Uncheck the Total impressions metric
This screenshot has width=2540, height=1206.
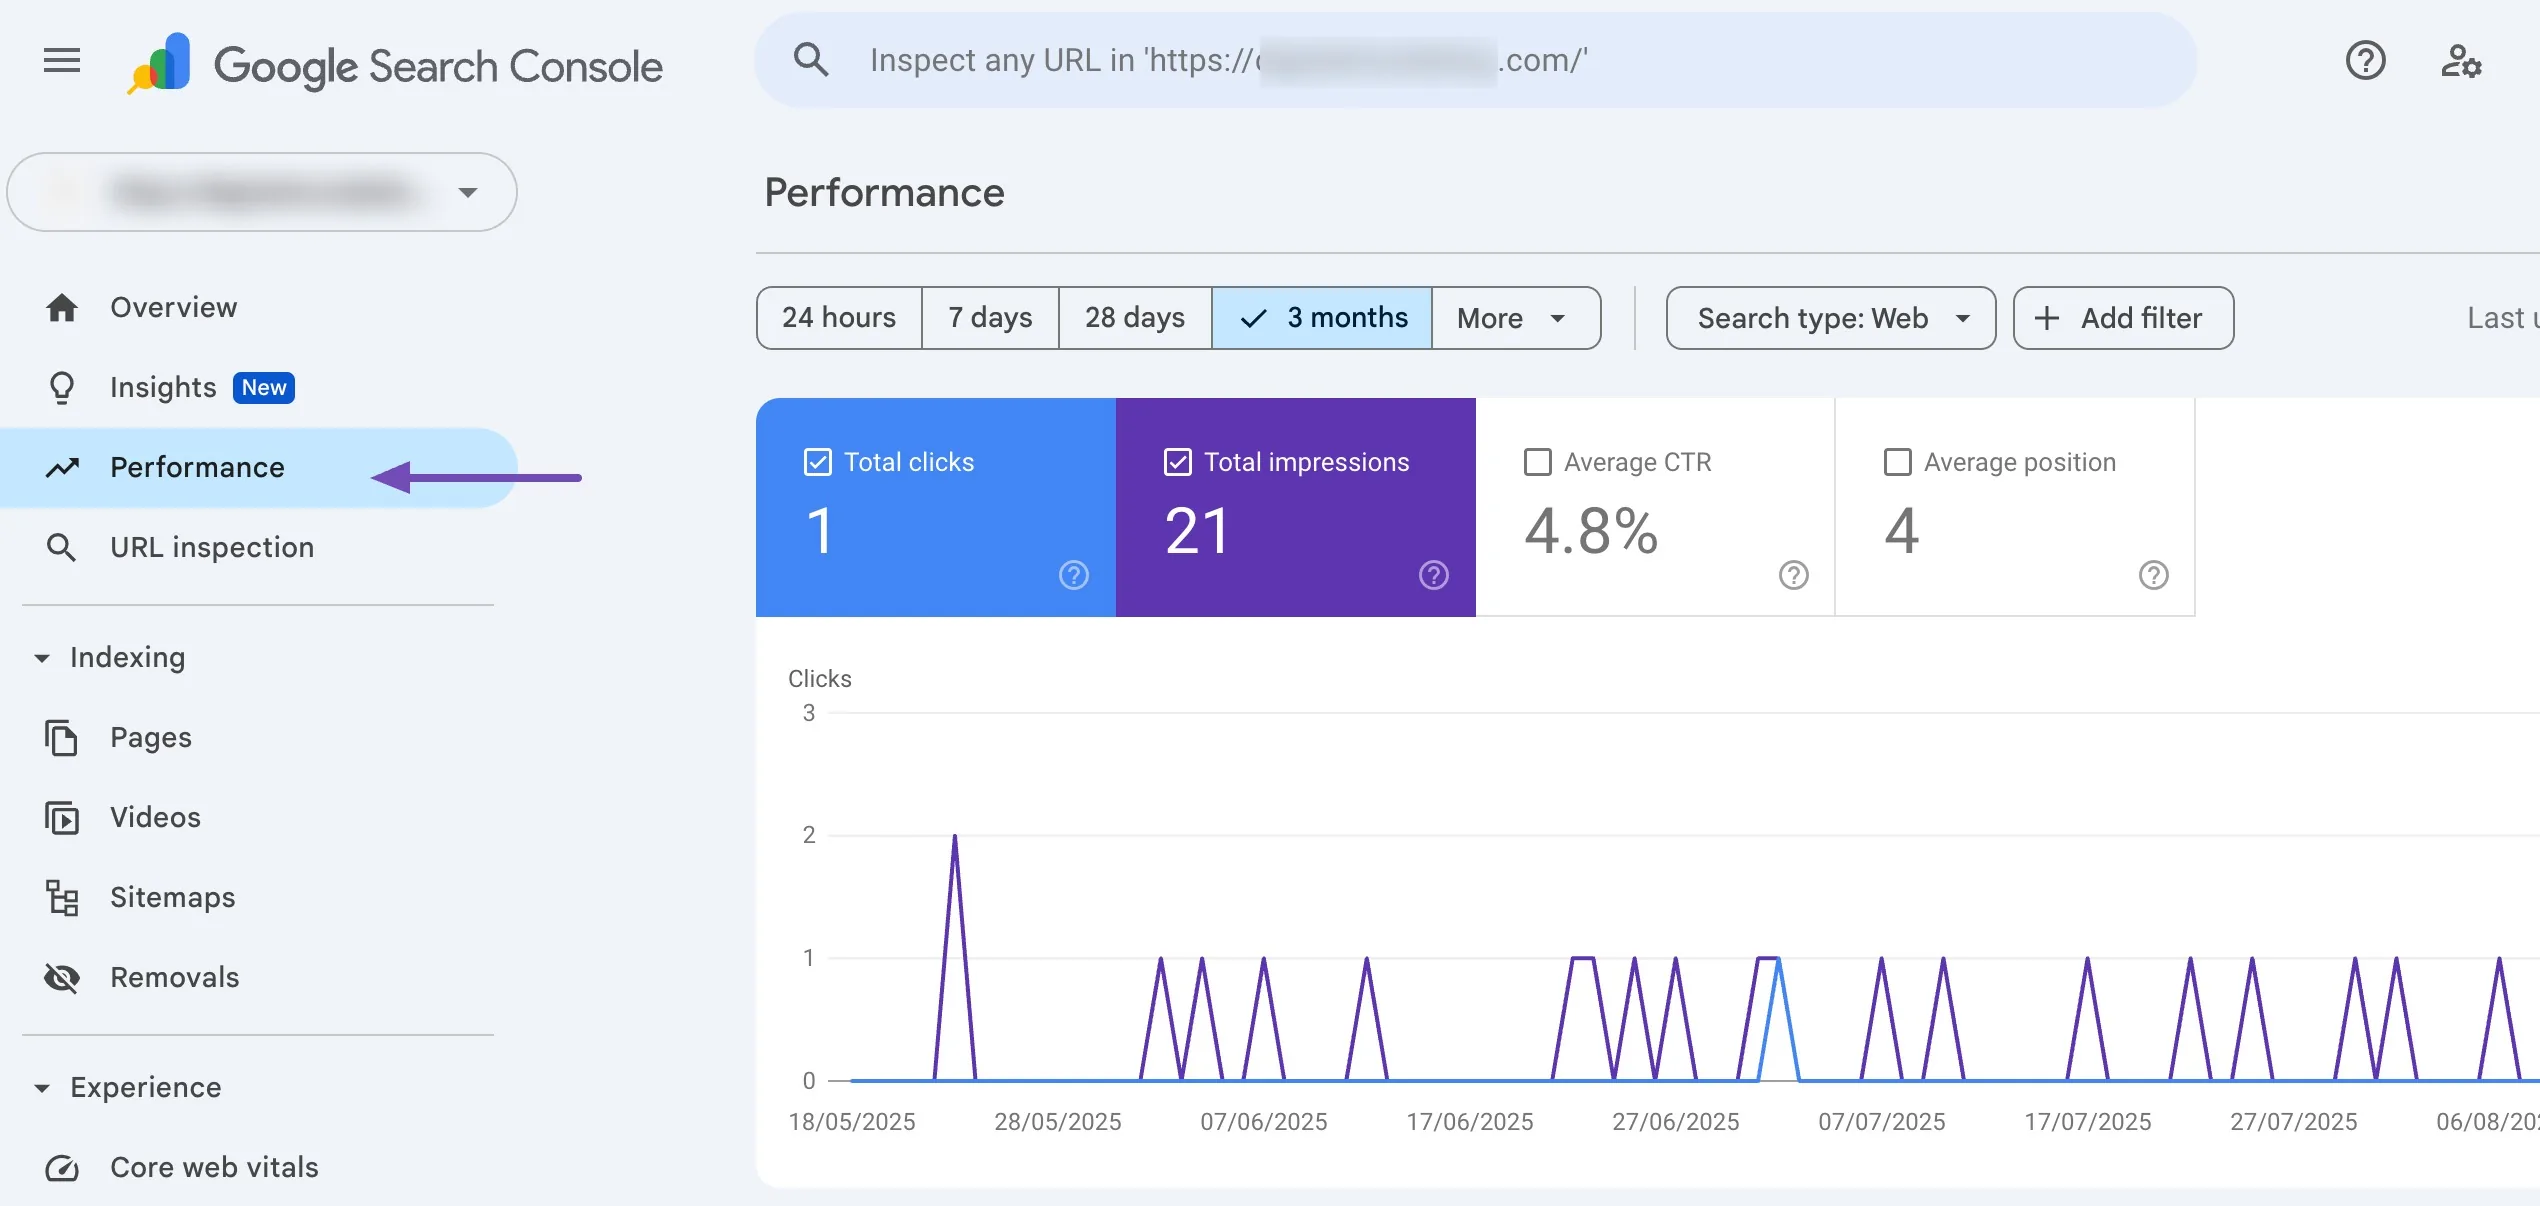(1177, 462)
